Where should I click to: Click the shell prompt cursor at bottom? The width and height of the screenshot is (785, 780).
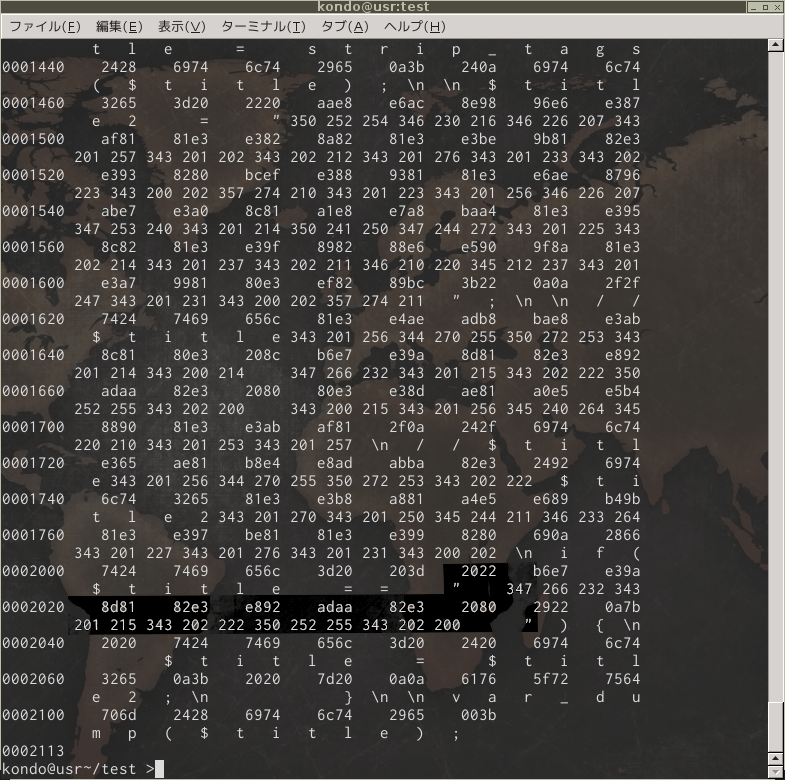160,768
